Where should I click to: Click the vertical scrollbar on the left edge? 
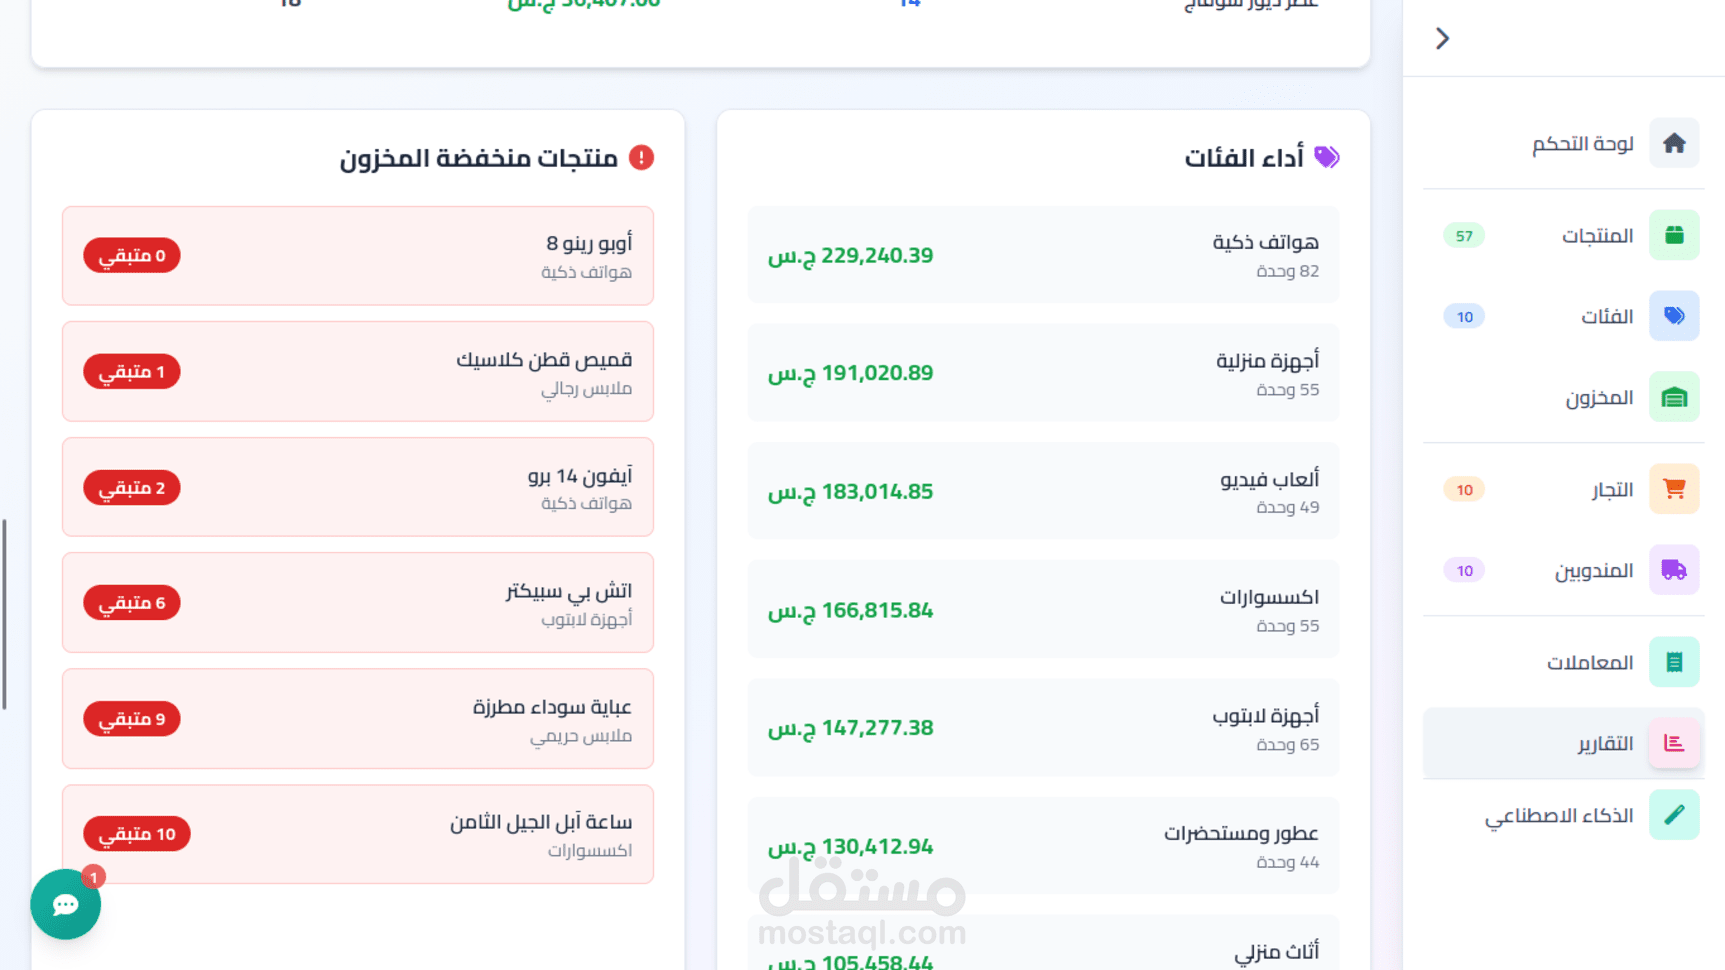5,614
